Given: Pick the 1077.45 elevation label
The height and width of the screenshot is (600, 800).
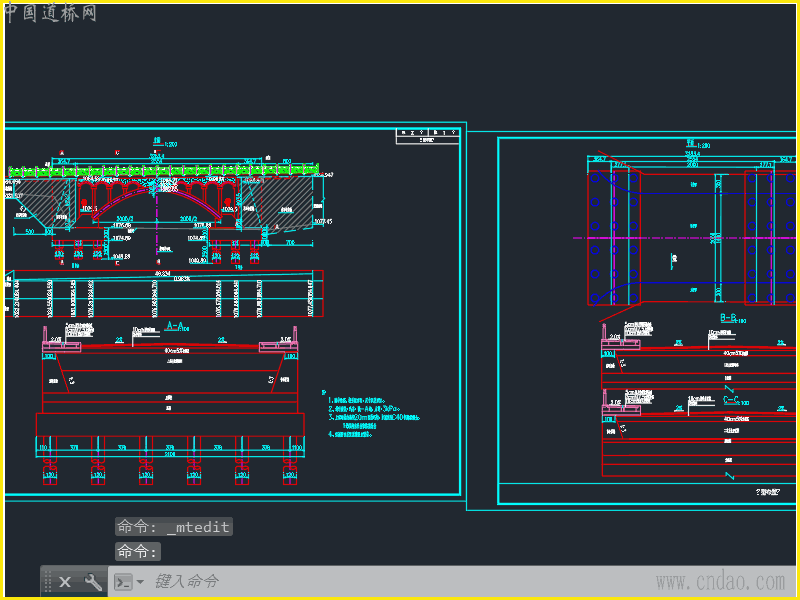Looking at the screenshot, I should pyautogui.click(x=322, y=221).
